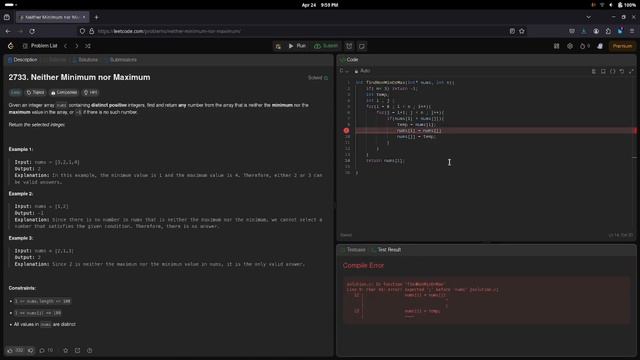Image resolution: width=640 pixels, height=360 pixels.
Task: Open the system battery status menu
Action: pos(627,5)
